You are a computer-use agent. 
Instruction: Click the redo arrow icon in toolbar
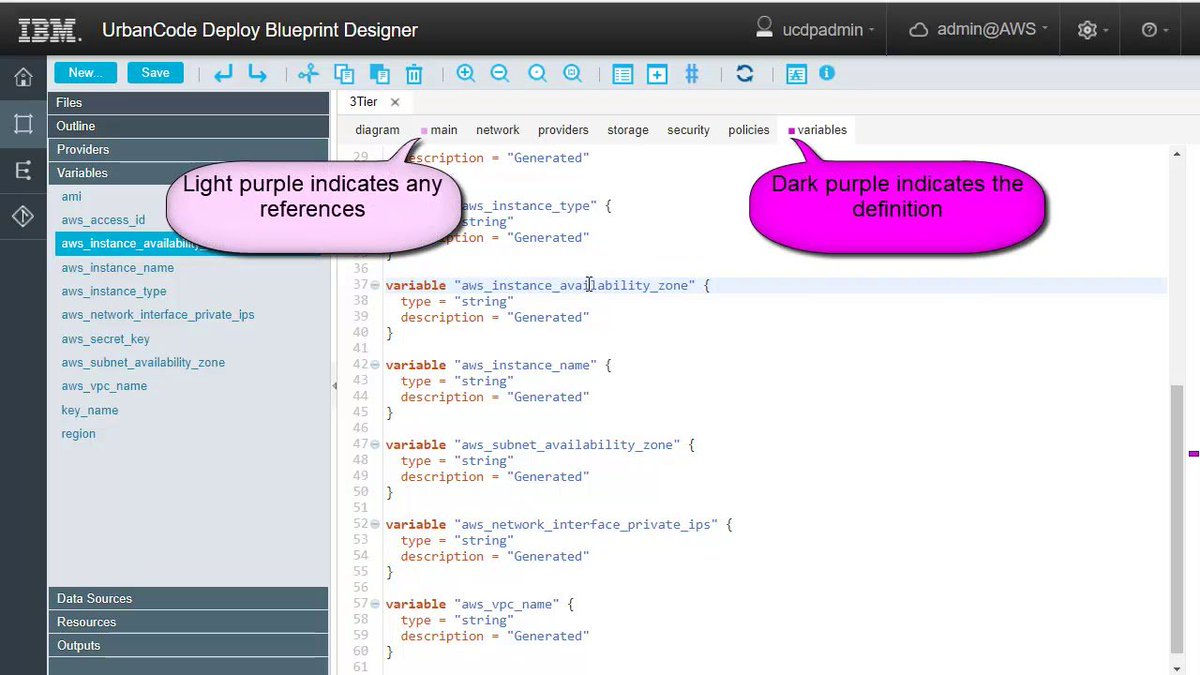[257, 73]
